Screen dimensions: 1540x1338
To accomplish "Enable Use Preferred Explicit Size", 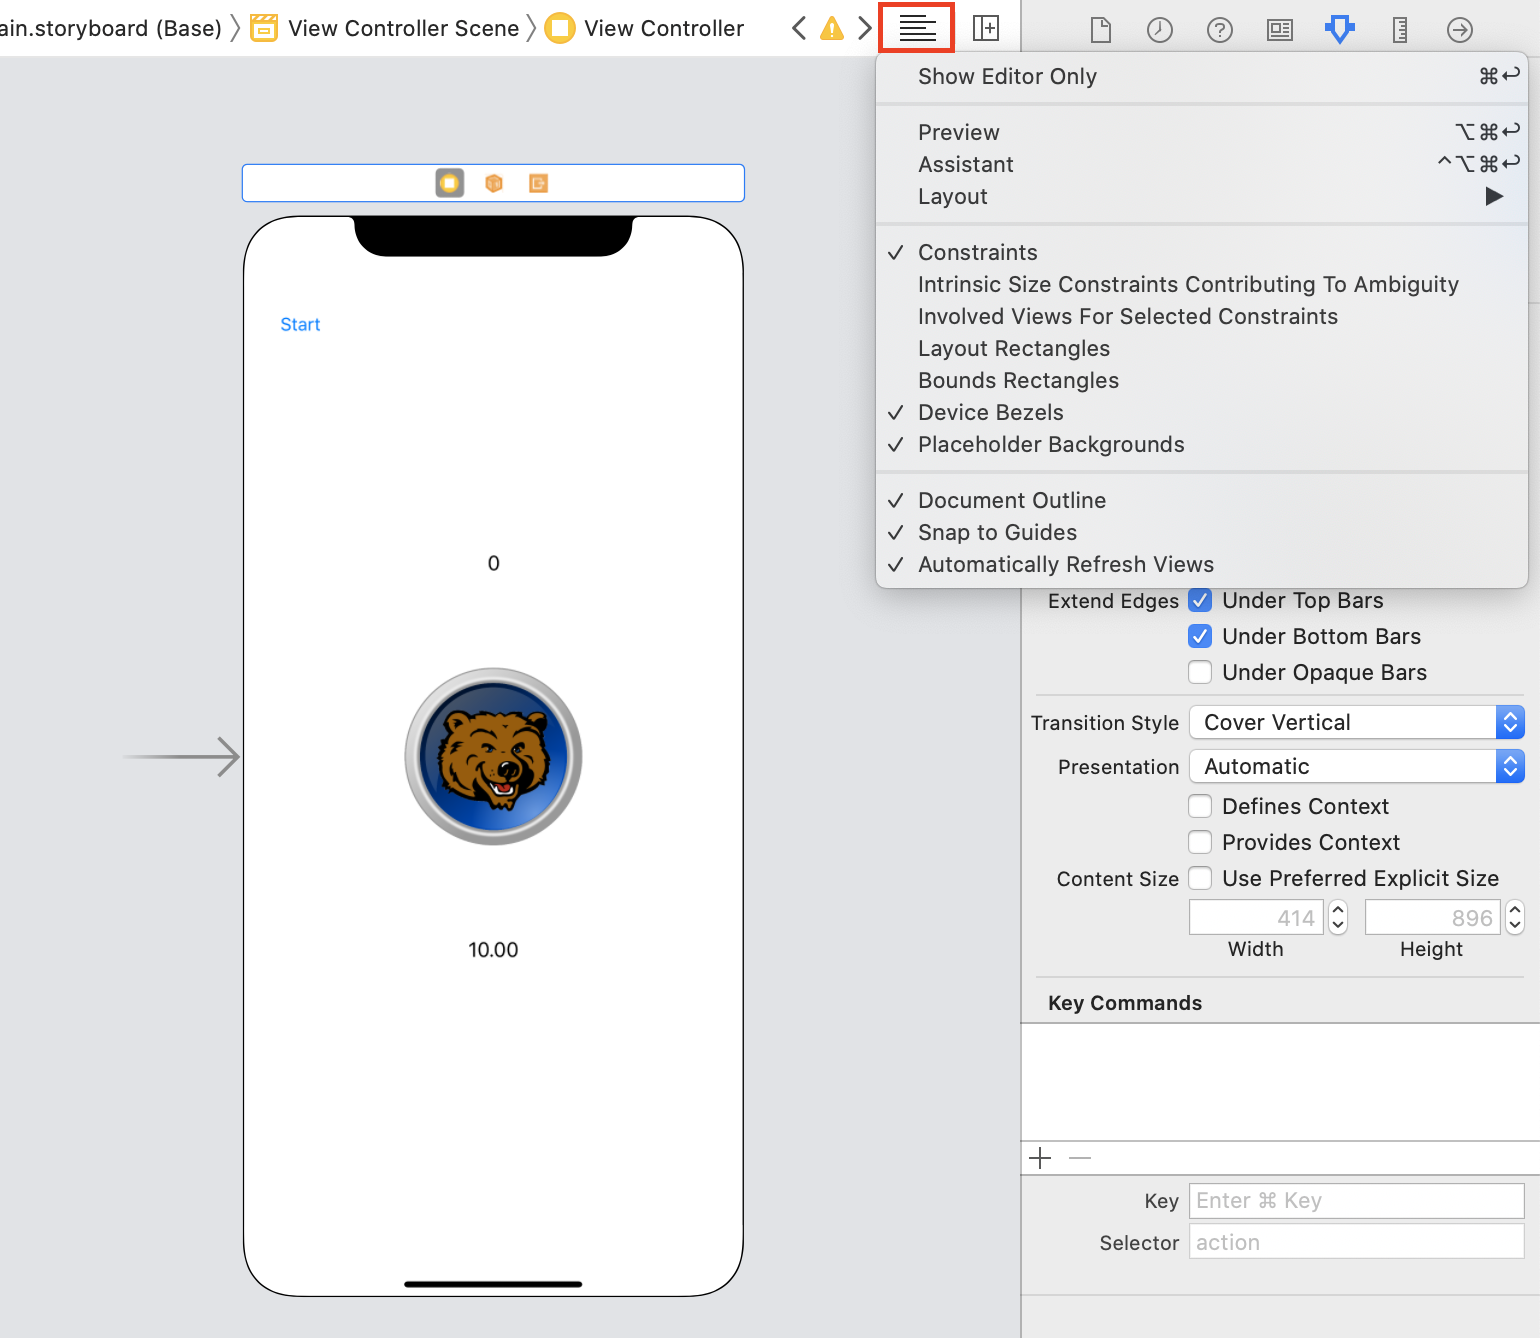I will (1200, 878).
